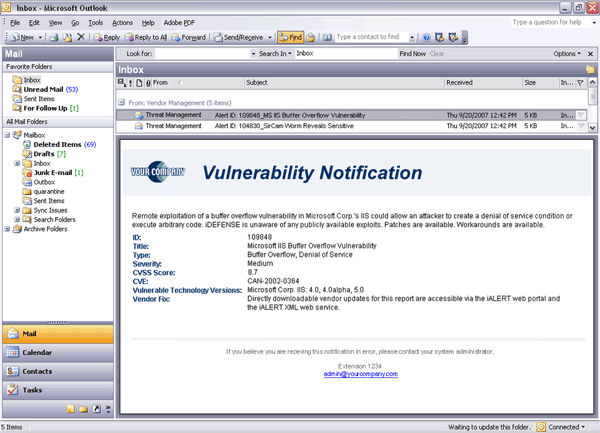Open the Send/Receive dropdown arrow

pyautogui.click(x=270, y=37)
